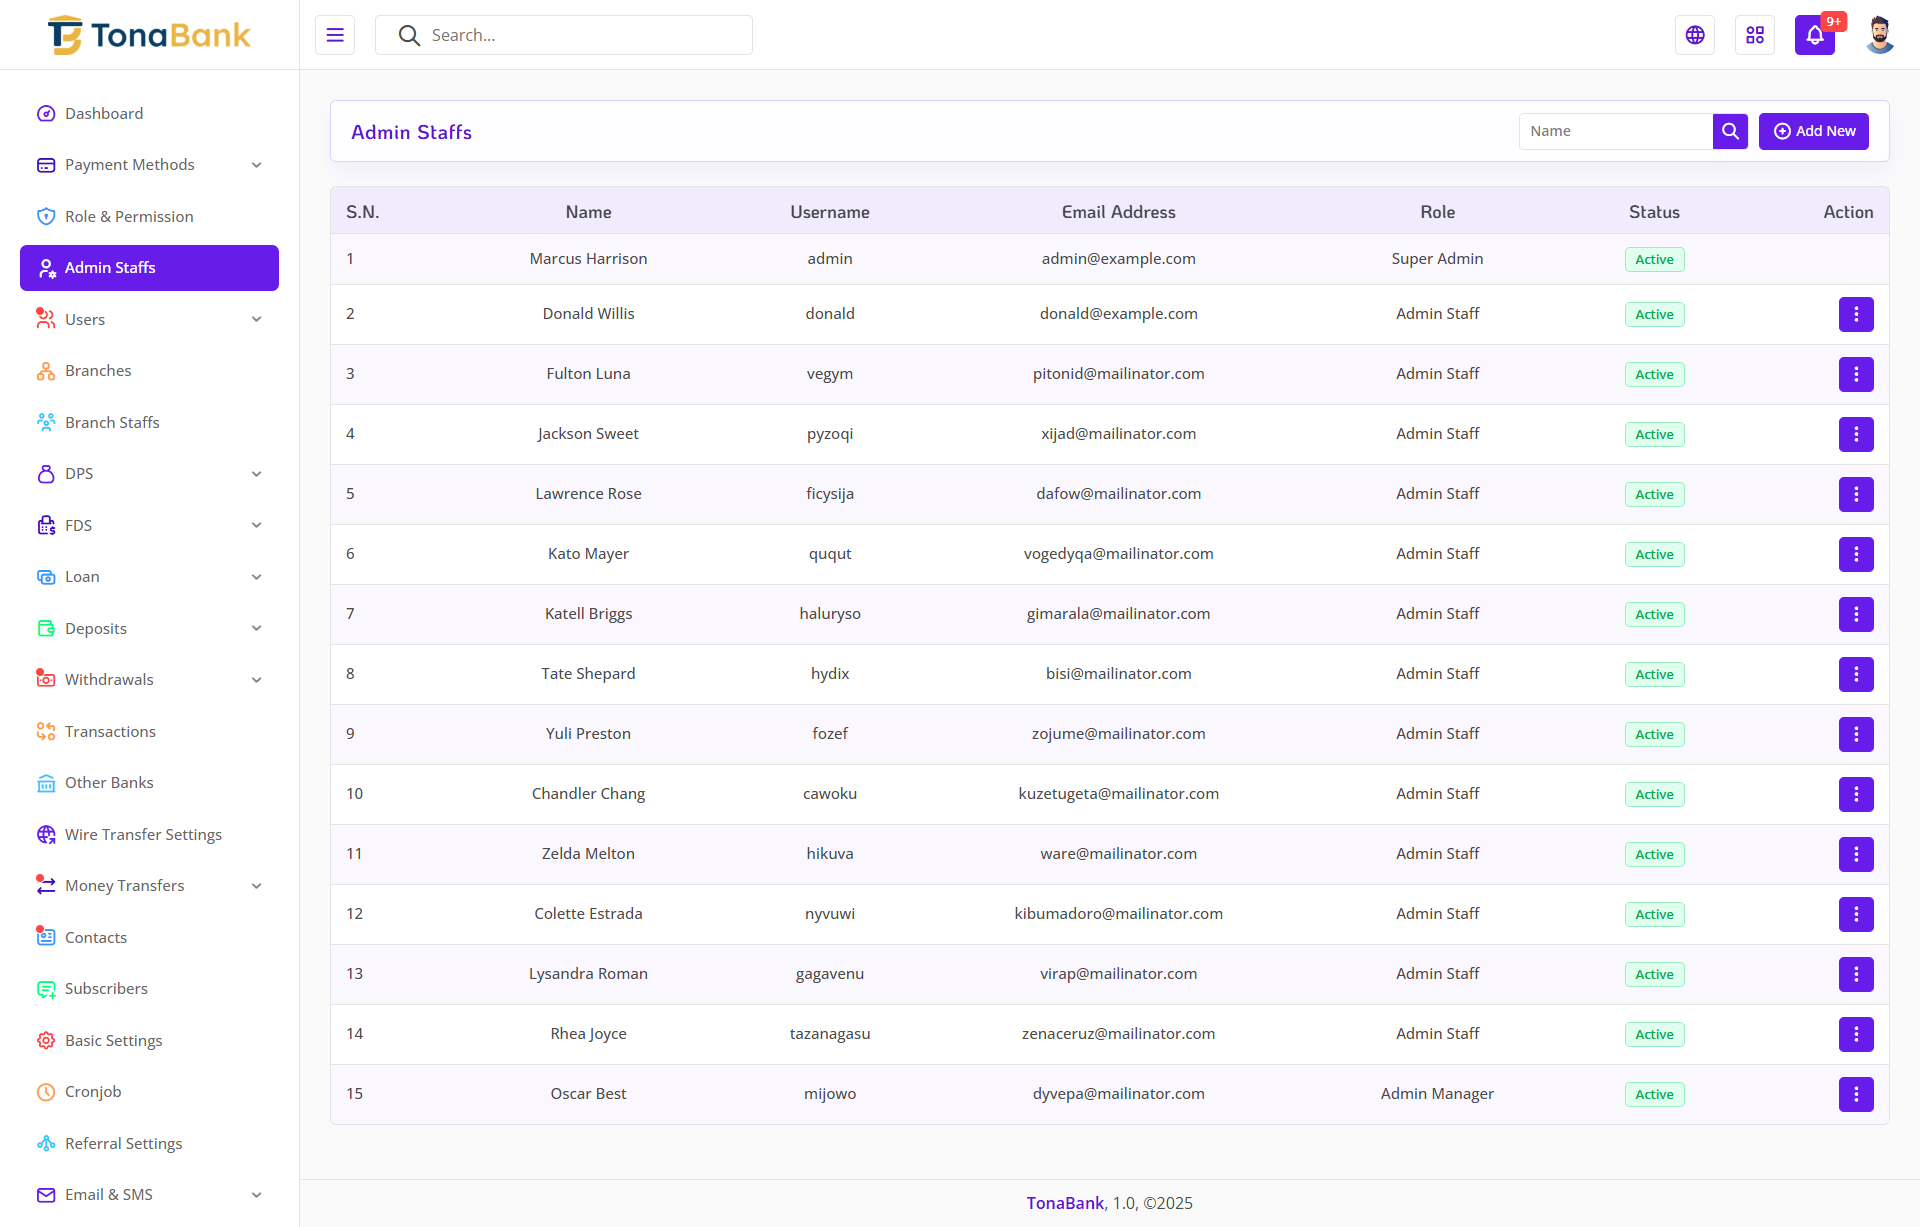1920x1227 pixels.
Task: Open action menu for Donald Willis
Action: [x=1856, y=314]
